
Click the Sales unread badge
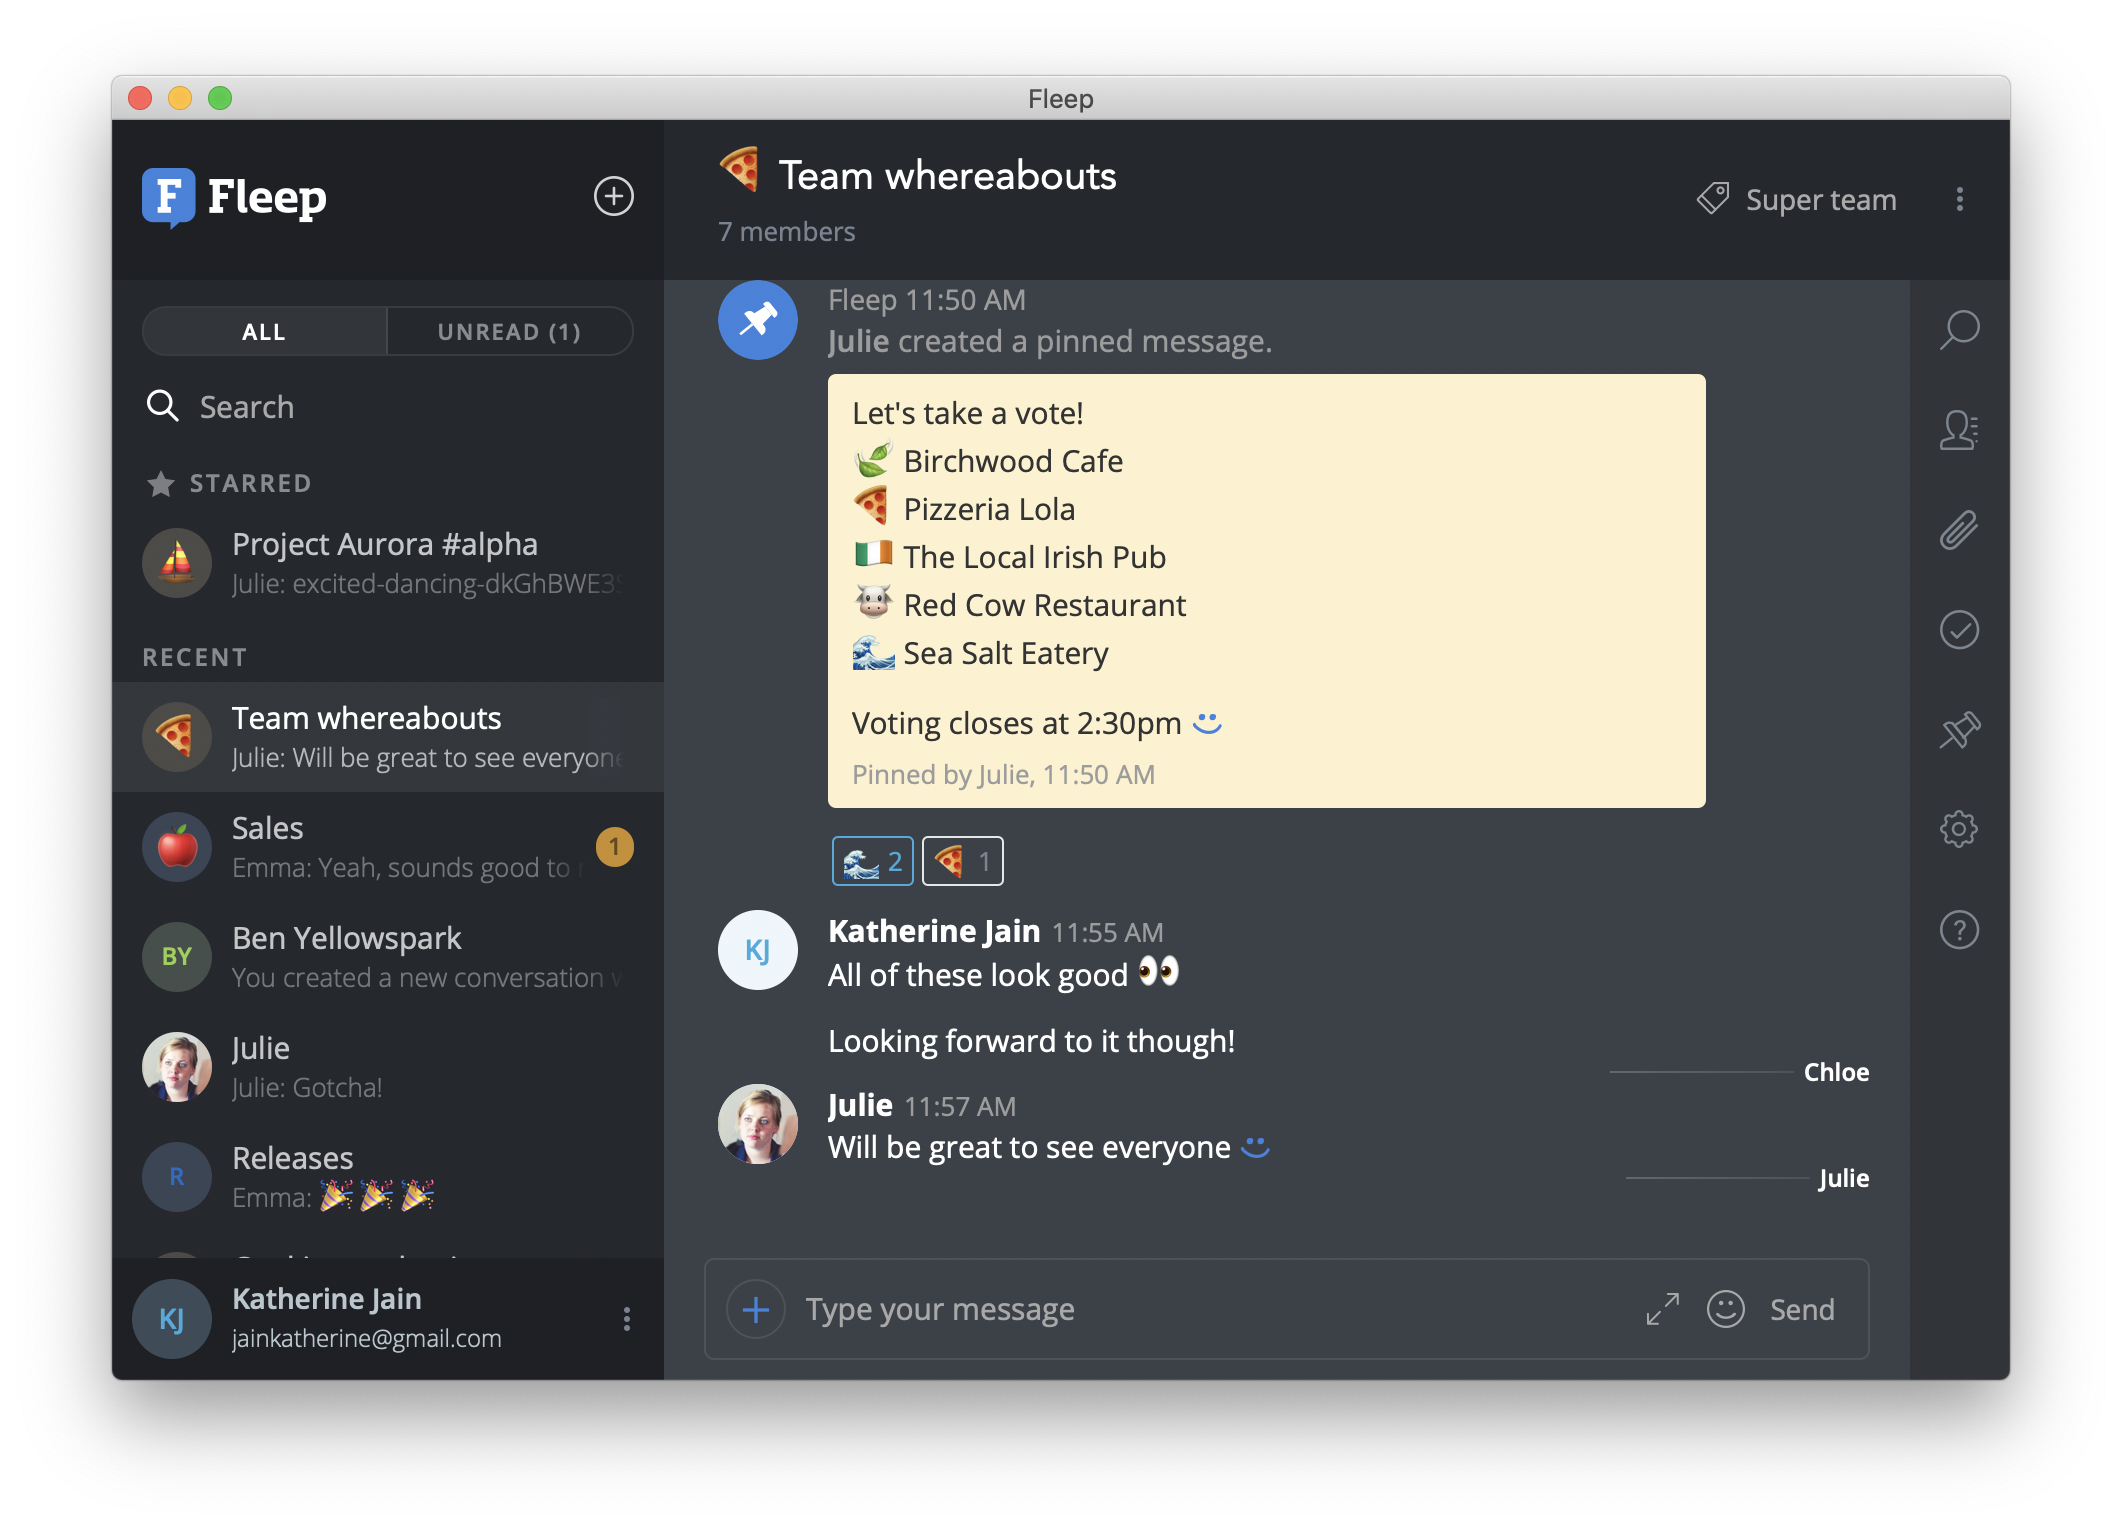click(614, 848)
